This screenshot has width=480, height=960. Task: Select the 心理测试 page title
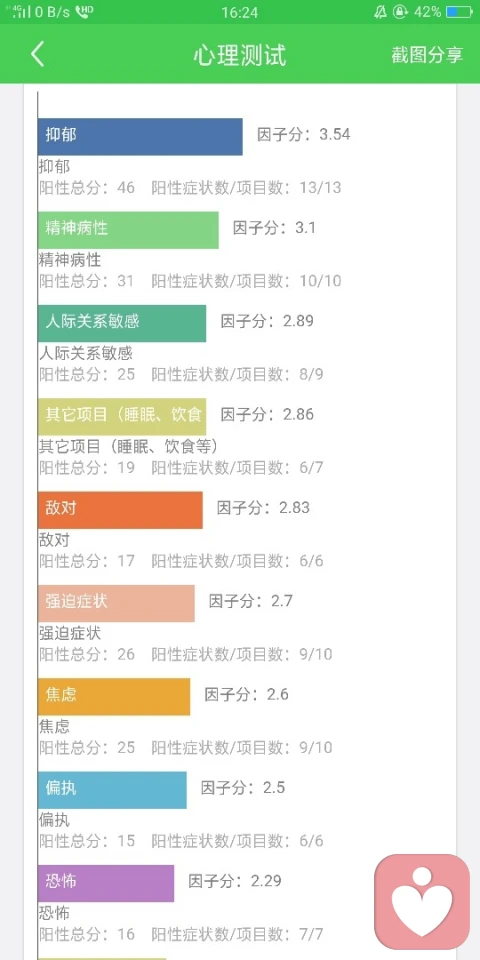click(239, 55)
